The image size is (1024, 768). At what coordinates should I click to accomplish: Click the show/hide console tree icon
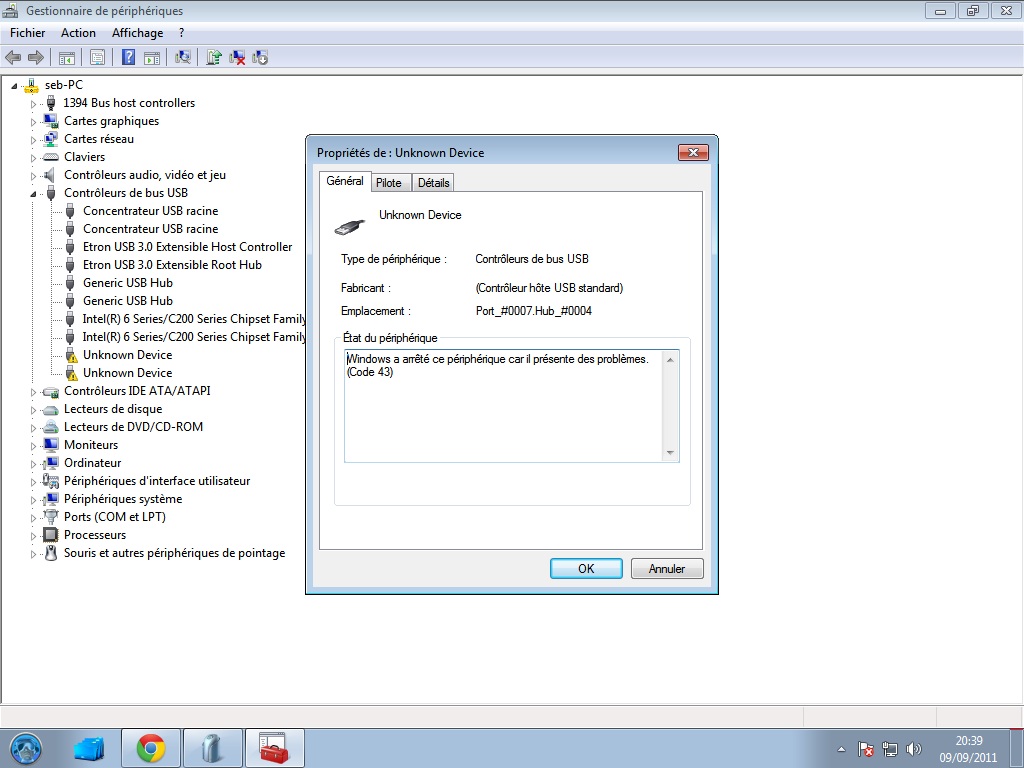point(67,57)
